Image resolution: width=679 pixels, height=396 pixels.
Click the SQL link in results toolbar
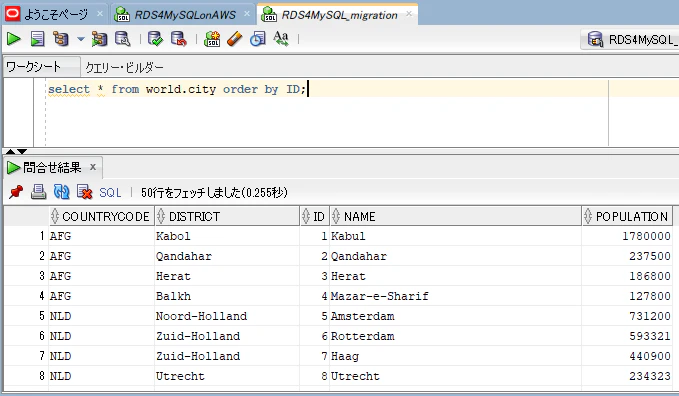(x=110, y=192)
